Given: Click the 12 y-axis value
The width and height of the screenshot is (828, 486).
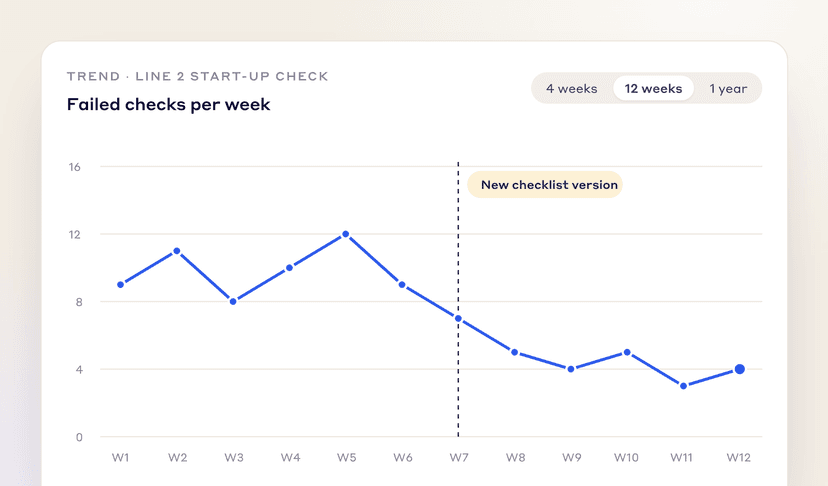Looking at the screenshot, I should point(74,235).
